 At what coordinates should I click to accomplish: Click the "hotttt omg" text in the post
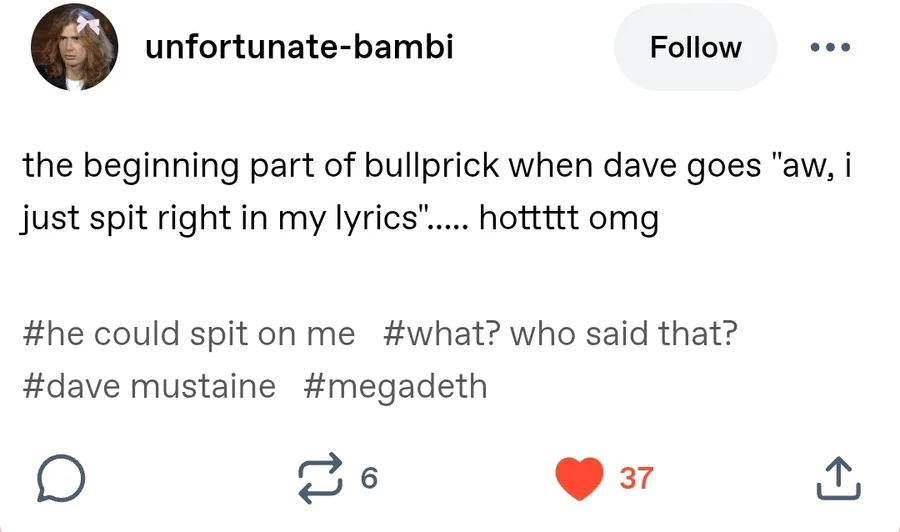tap(569, 218)
